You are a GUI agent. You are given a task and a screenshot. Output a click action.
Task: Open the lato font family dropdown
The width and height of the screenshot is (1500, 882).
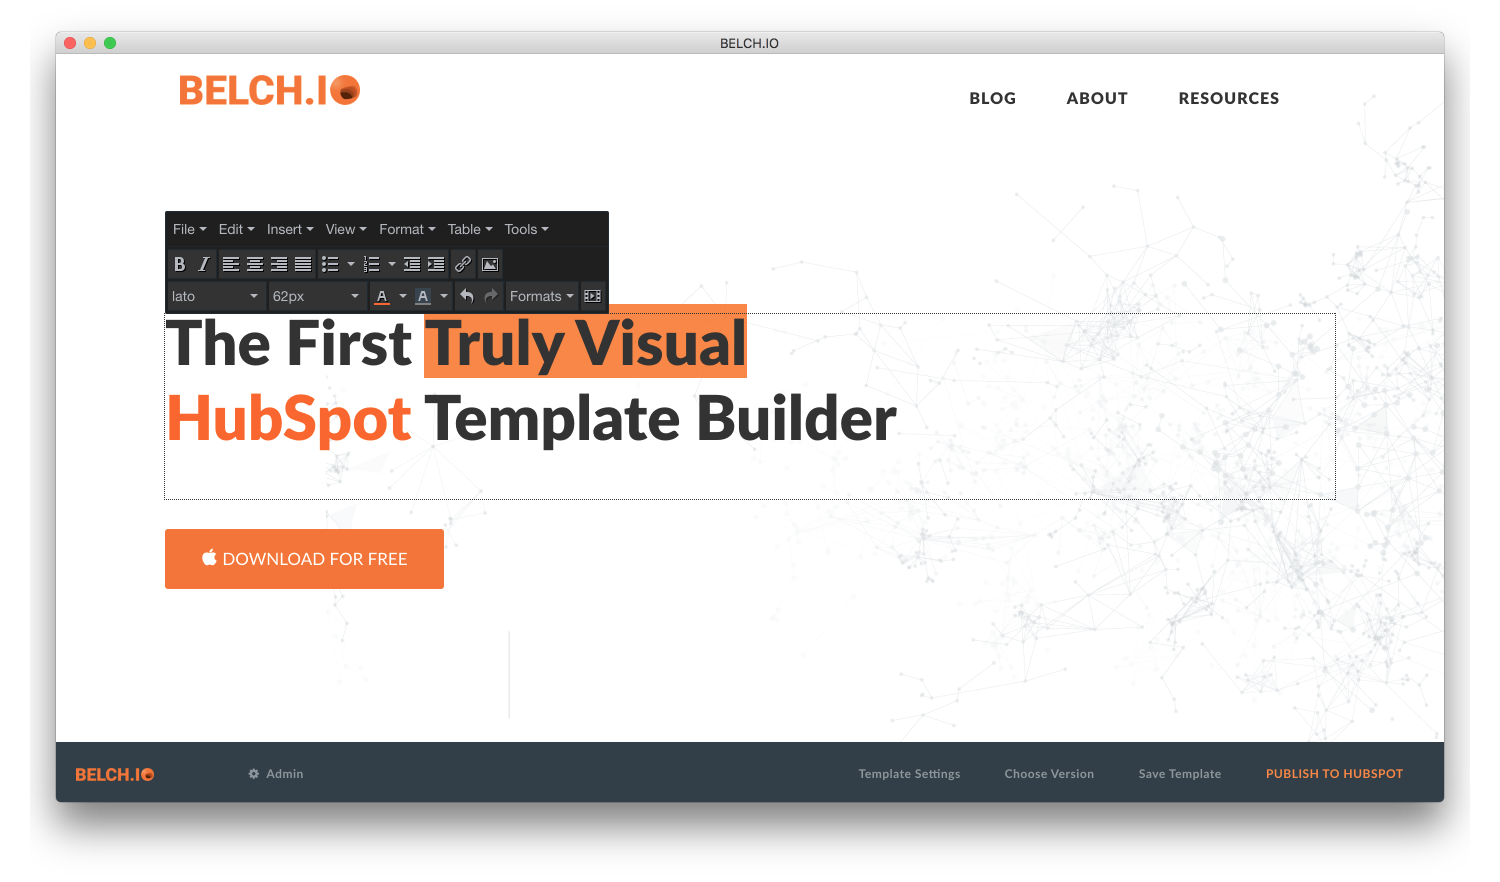pyautogui.click(x=215, y=296)
